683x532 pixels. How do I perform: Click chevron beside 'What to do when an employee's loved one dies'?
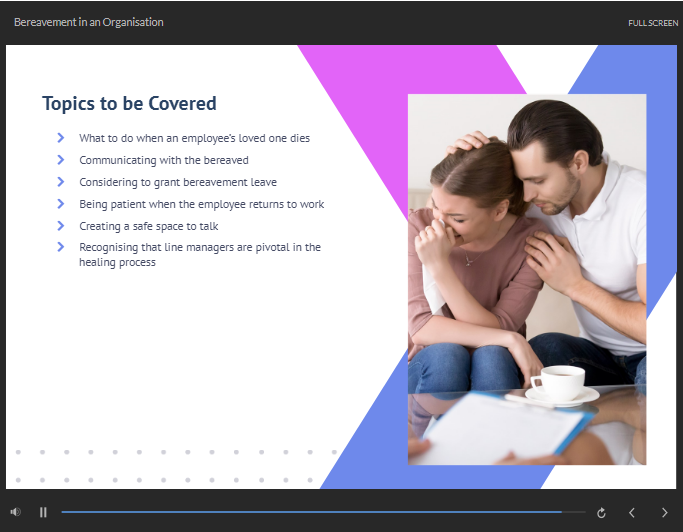(61, 138)
